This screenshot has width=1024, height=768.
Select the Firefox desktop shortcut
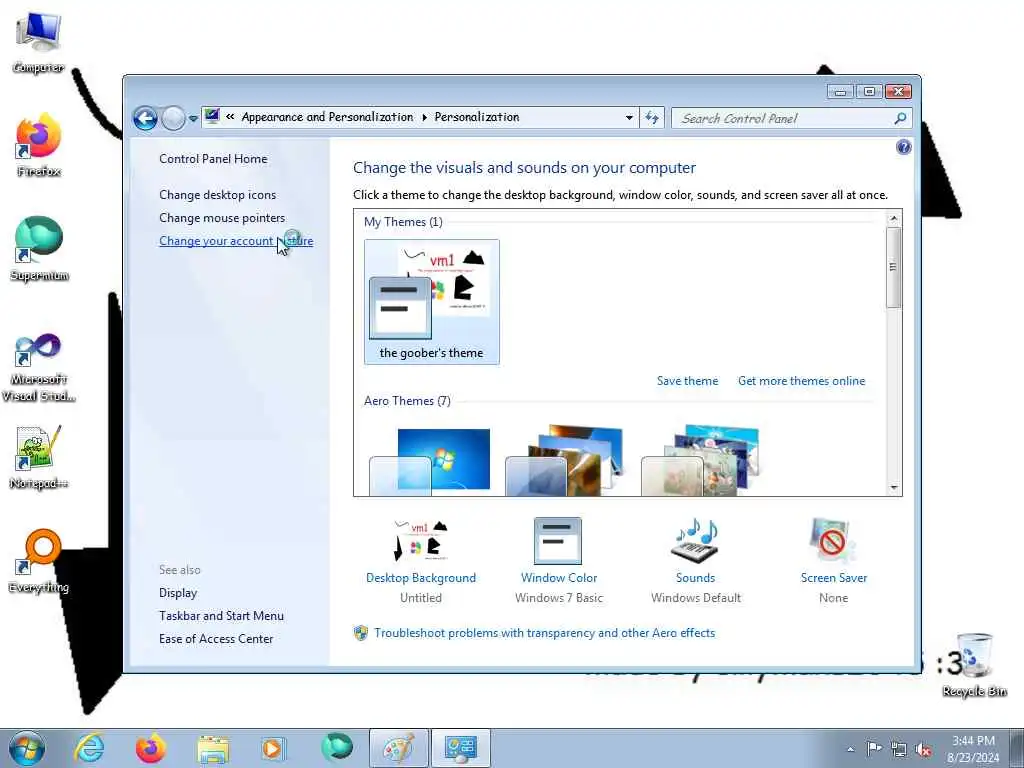click(x=39, y=146)
